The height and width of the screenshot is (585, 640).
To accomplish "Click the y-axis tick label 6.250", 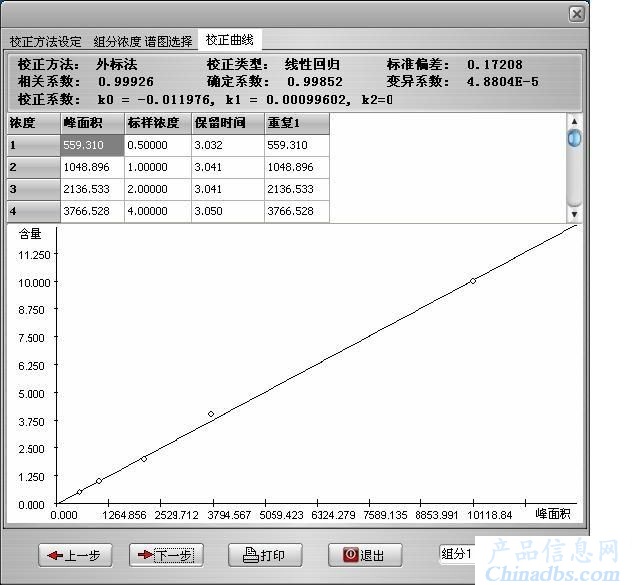I will (31, 366).
